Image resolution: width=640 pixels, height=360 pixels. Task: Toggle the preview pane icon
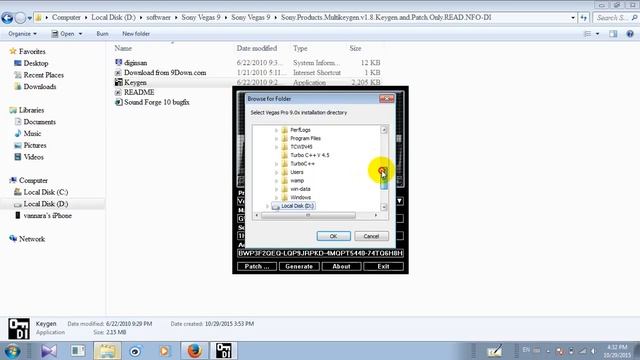[x=613, y=34]
